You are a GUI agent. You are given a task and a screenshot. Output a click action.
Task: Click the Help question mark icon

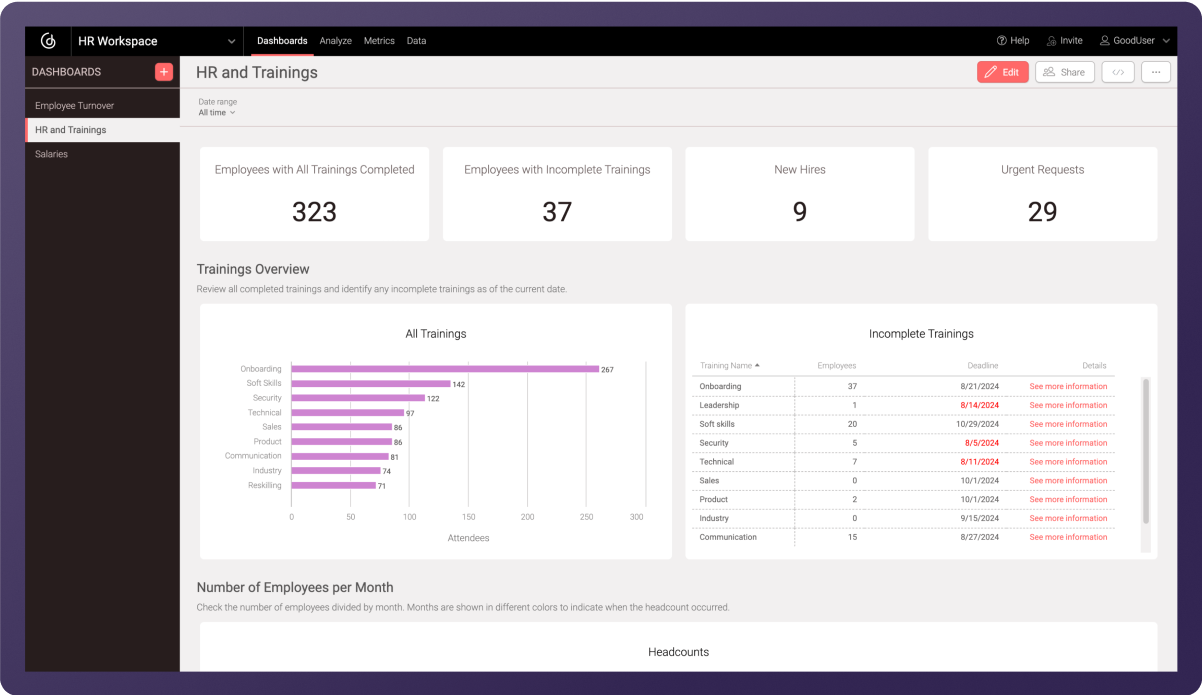point(1001,41)
